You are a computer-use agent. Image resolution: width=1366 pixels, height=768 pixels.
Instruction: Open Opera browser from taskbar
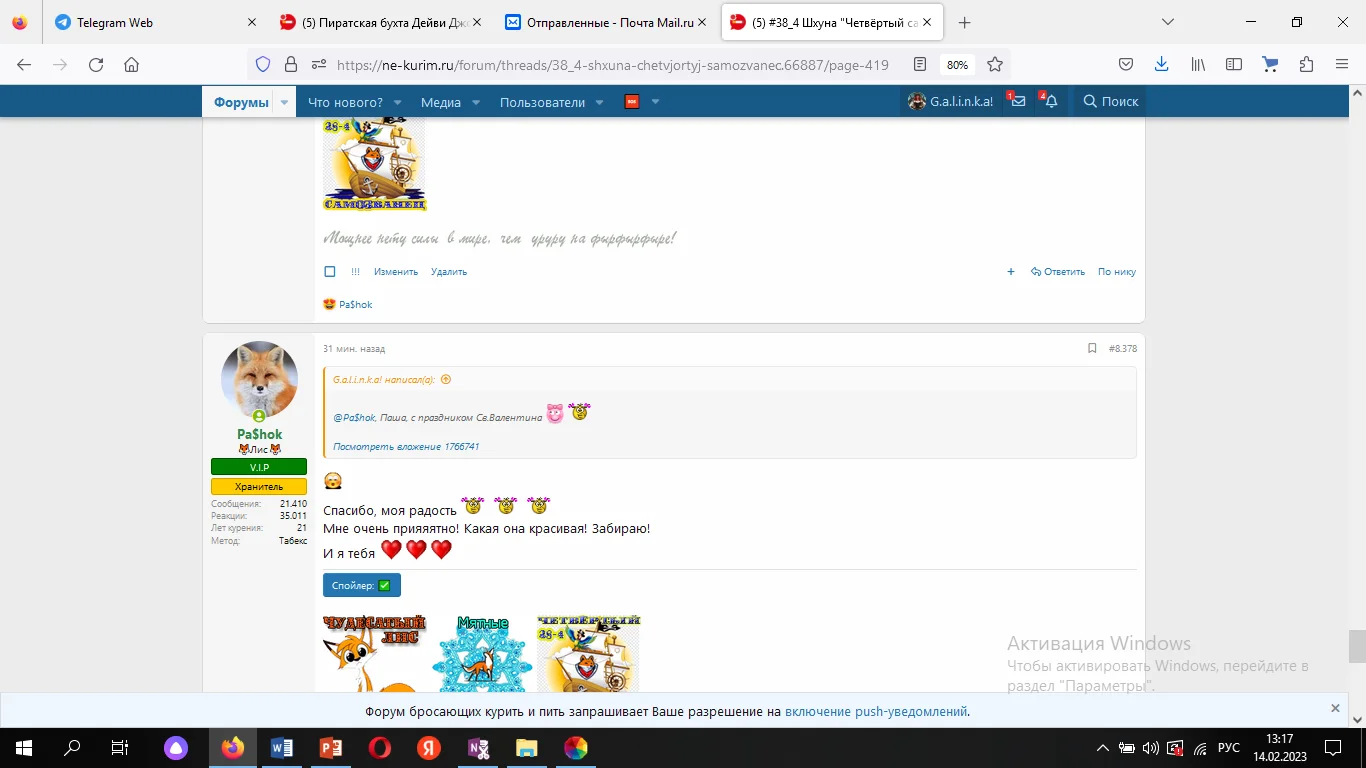point(379,748)
